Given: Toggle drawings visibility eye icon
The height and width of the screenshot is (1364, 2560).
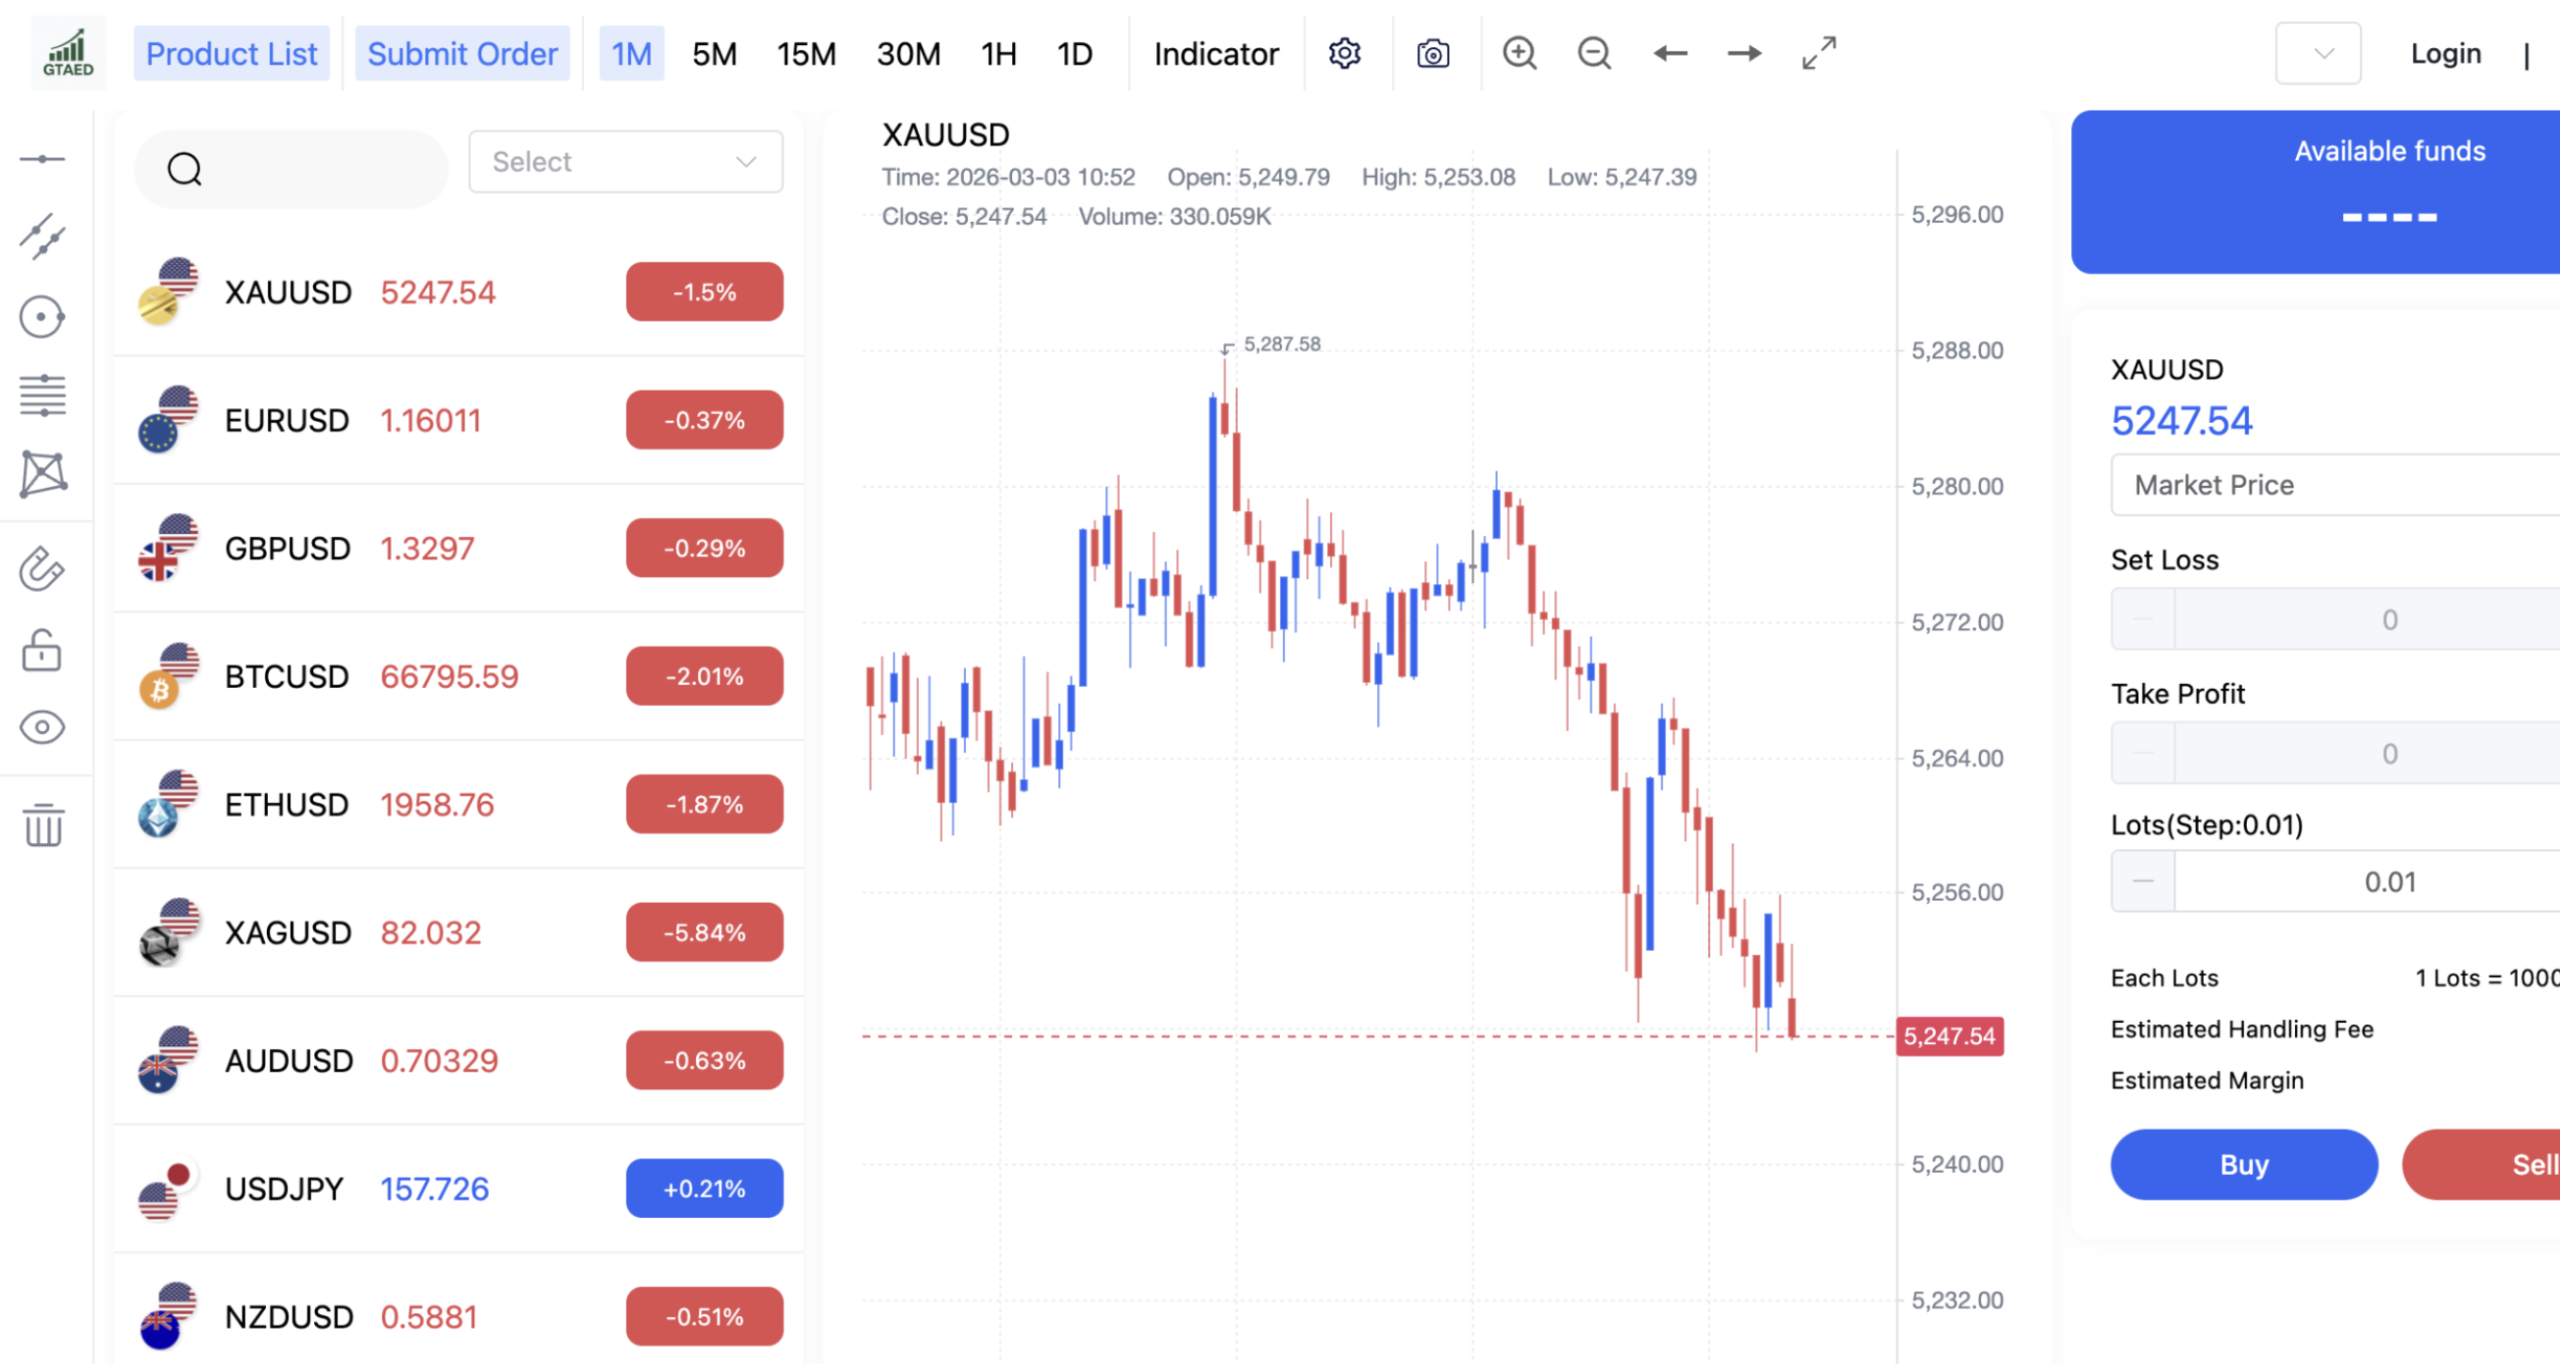Looking at the screenshot, I should [42, 727].
